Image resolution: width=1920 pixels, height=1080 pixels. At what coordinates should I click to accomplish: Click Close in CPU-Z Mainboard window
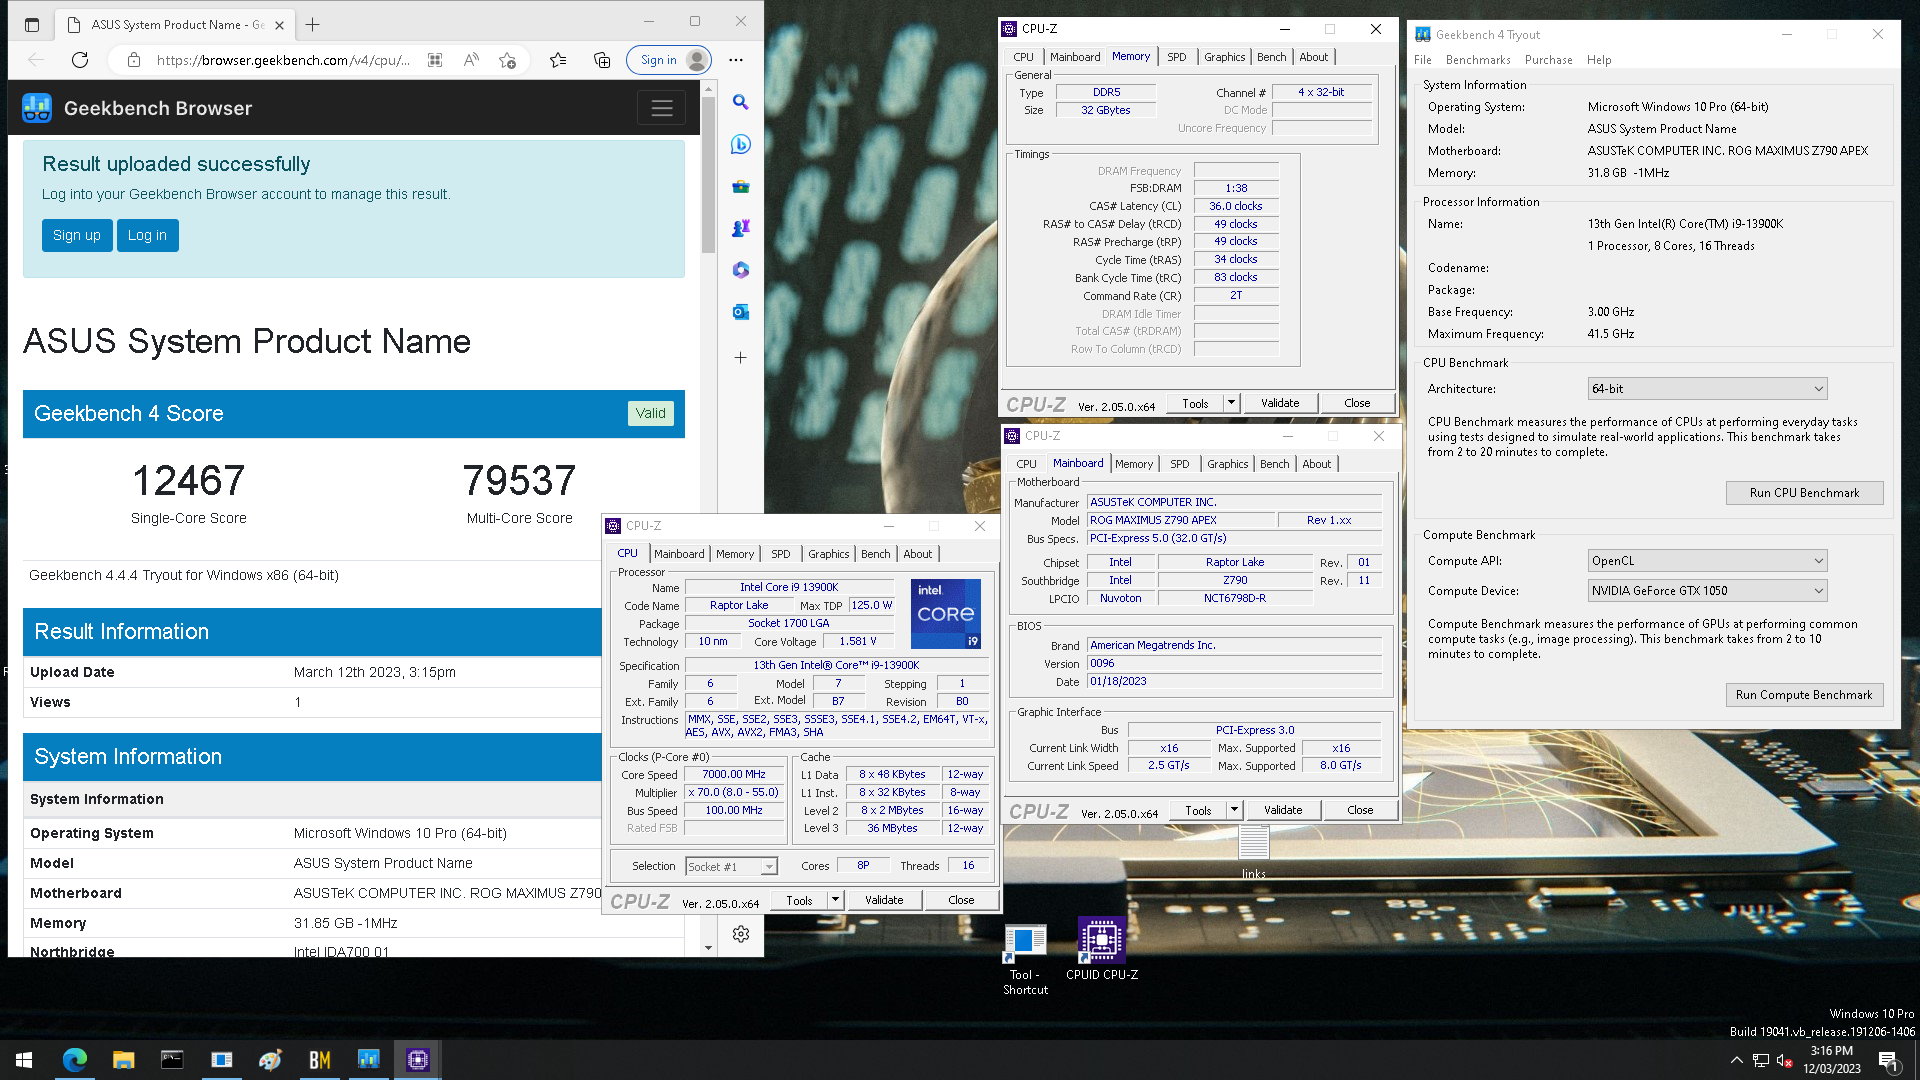tap(1360, 810)
